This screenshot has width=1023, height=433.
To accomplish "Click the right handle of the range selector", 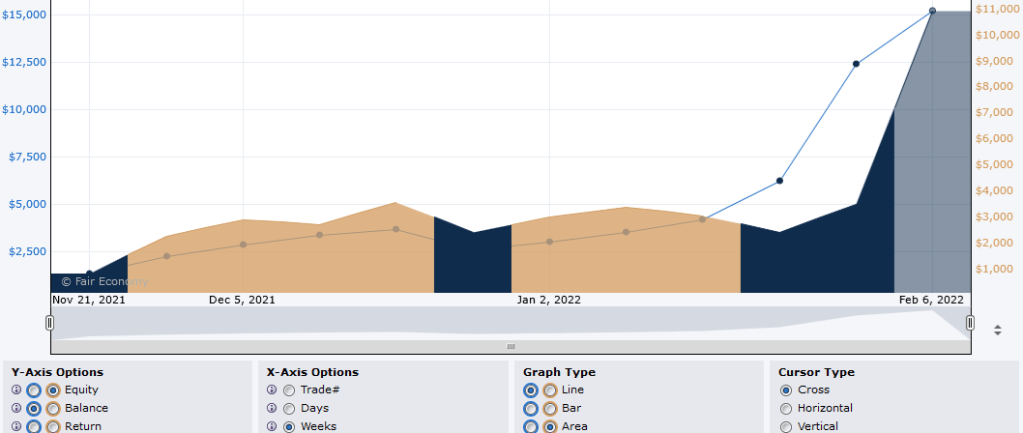I will click(969, 322).
